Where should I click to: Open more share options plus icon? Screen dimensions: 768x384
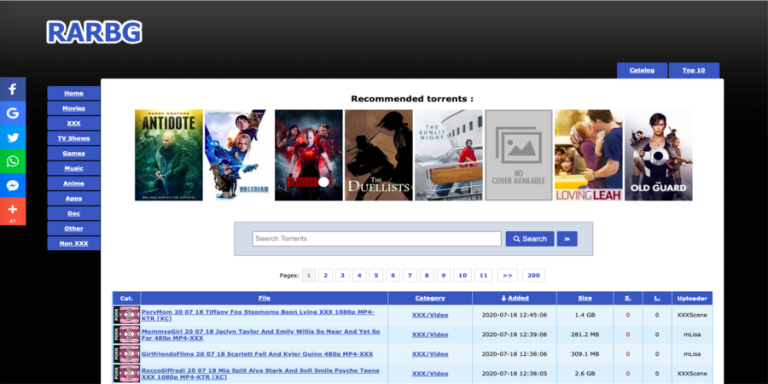[13, 211]
